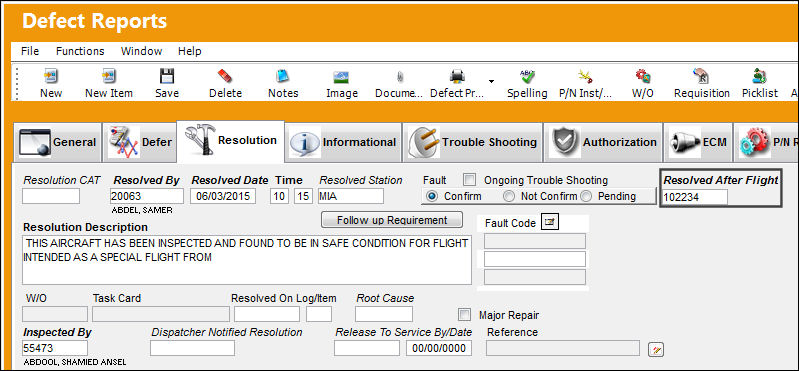The width and height of the screenshot is (799, 371).
Task: Click the Reference field
Action: 563,348
